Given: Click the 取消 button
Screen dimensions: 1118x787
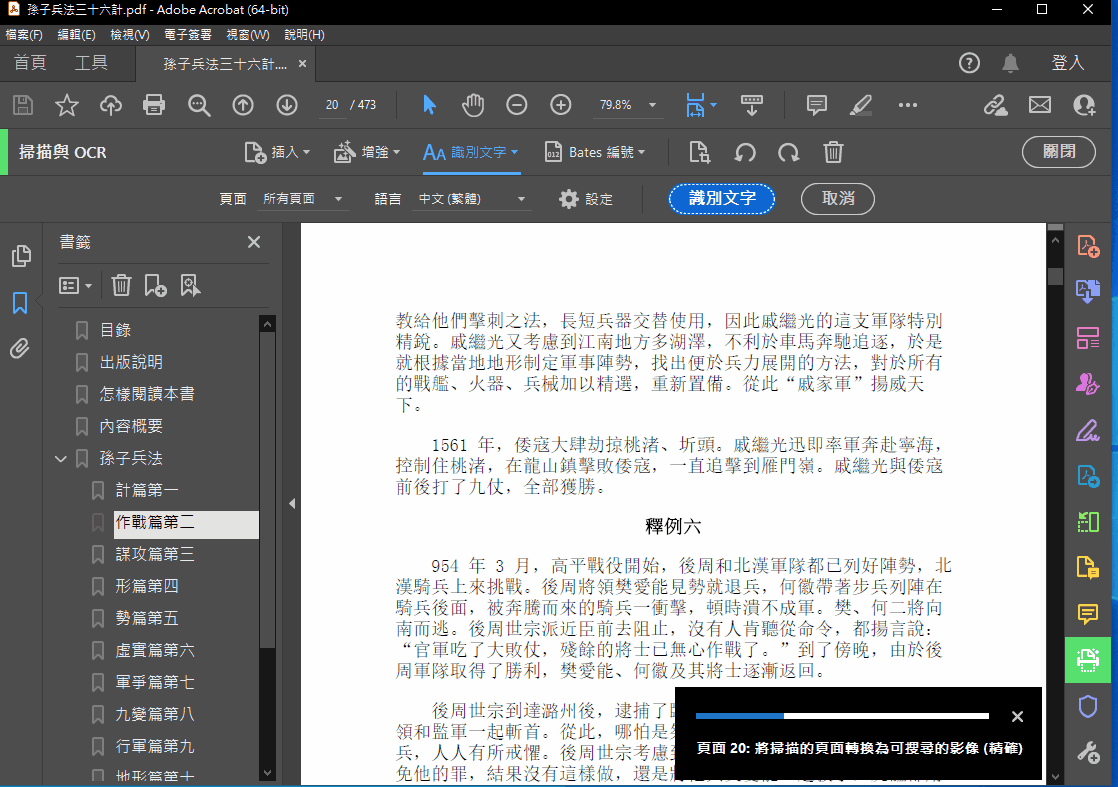Looking at the screenshot, I should click(x=837, y=199).
